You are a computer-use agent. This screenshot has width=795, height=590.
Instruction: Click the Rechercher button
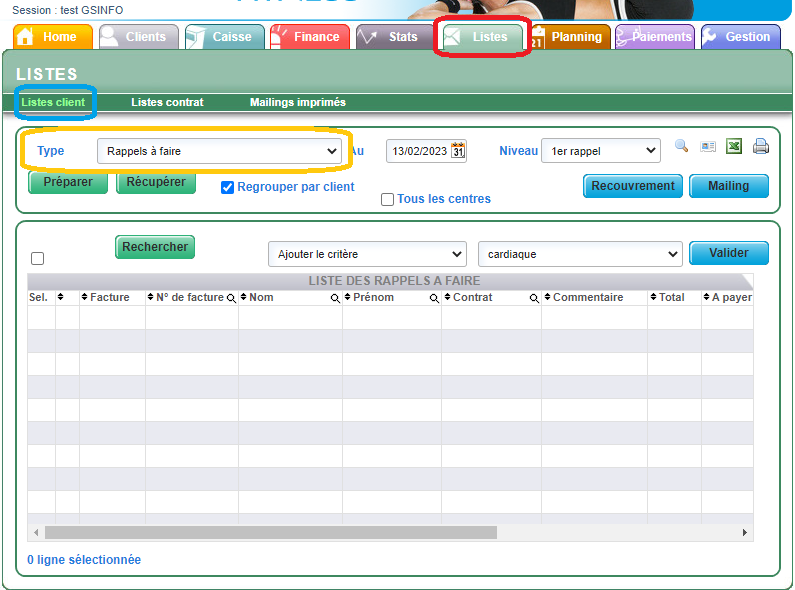155,247
